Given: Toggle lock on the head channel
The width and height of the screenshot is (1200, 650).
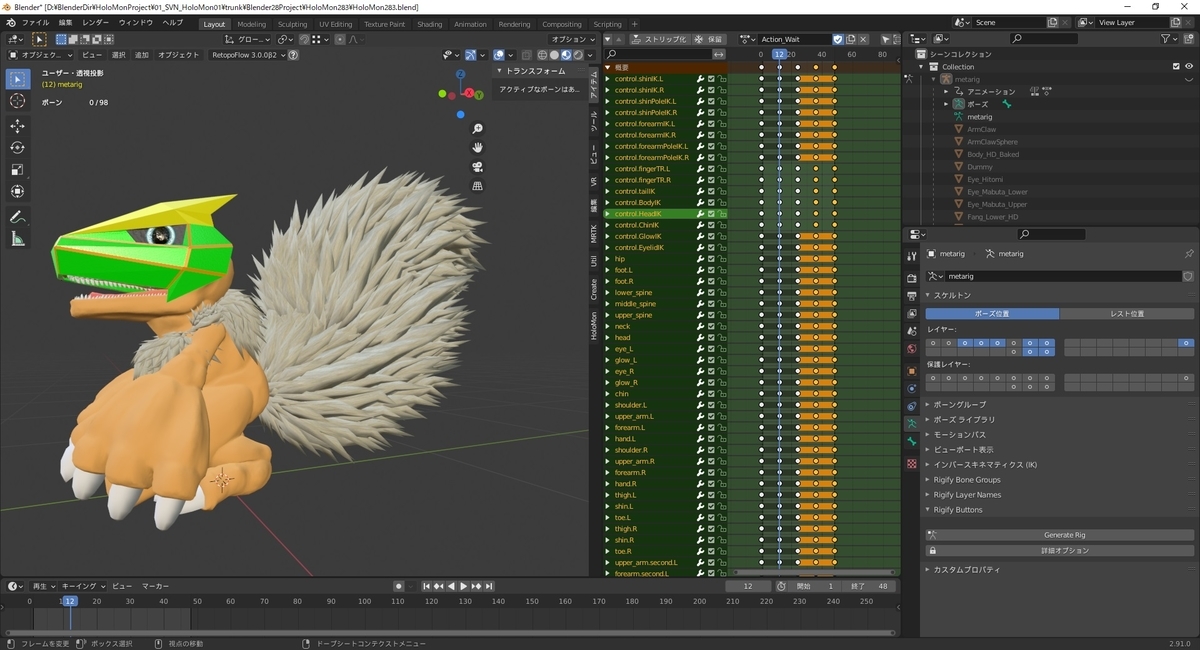Looking at the screenshot, I should pyautogui.click(x=722, y=338).
